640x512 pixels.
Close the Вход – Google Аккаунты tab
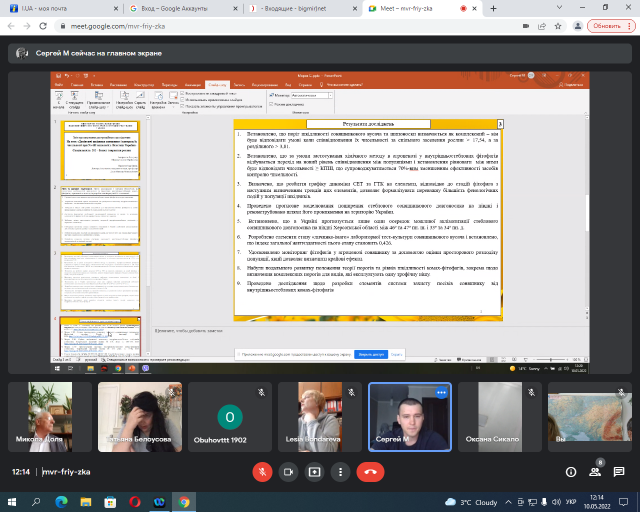[x=235, y=8]
